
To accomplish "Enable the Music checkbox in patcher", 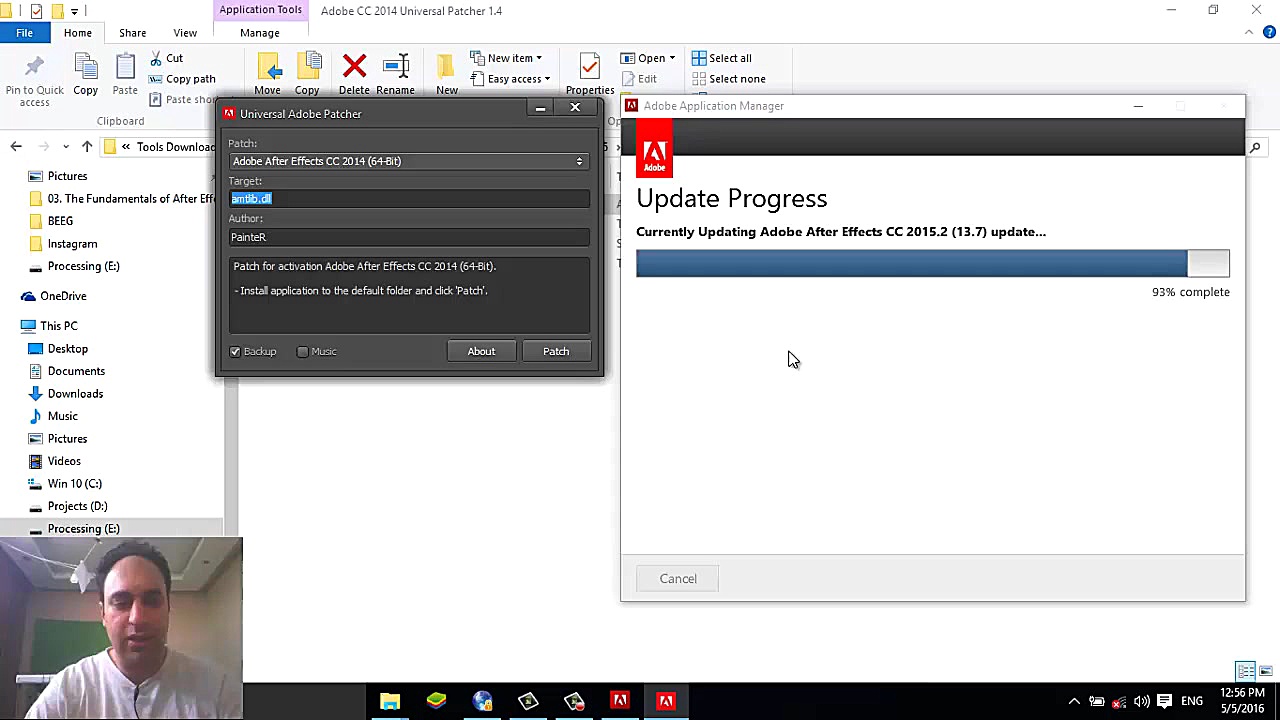I will point(303,352).
